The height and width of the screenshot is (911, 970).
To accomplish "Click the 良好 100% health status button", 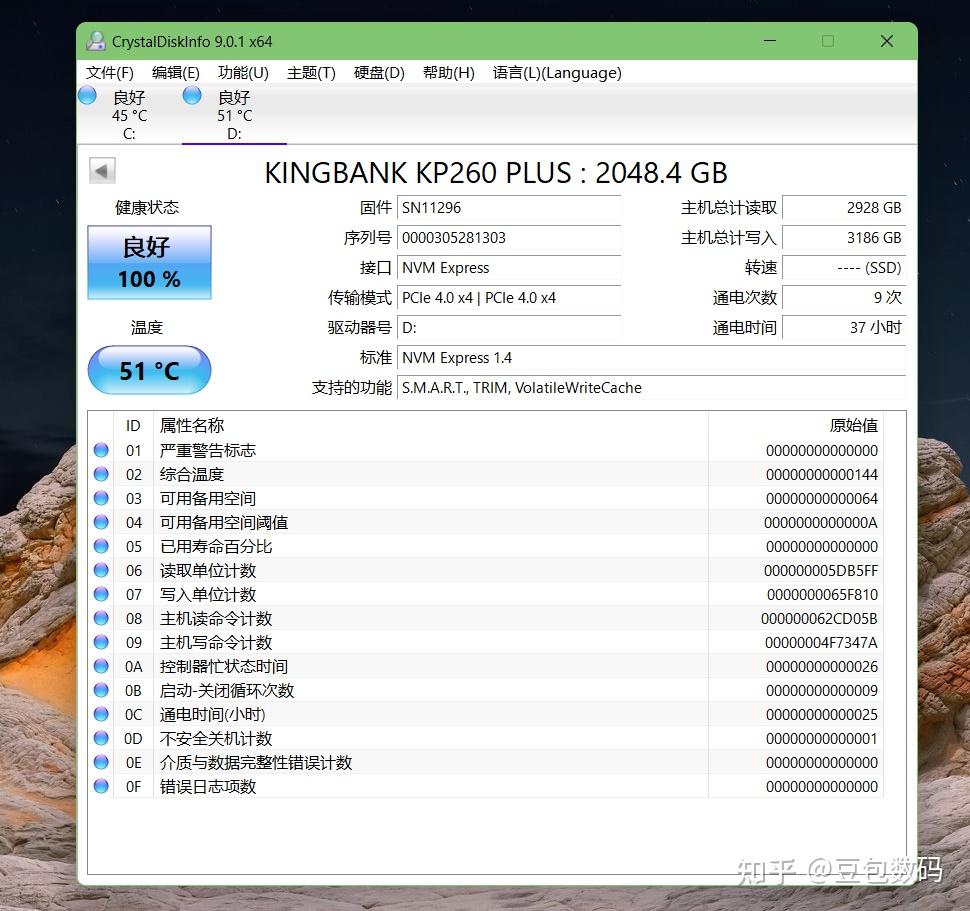I will pyautogui.click(x=148, y=262).
